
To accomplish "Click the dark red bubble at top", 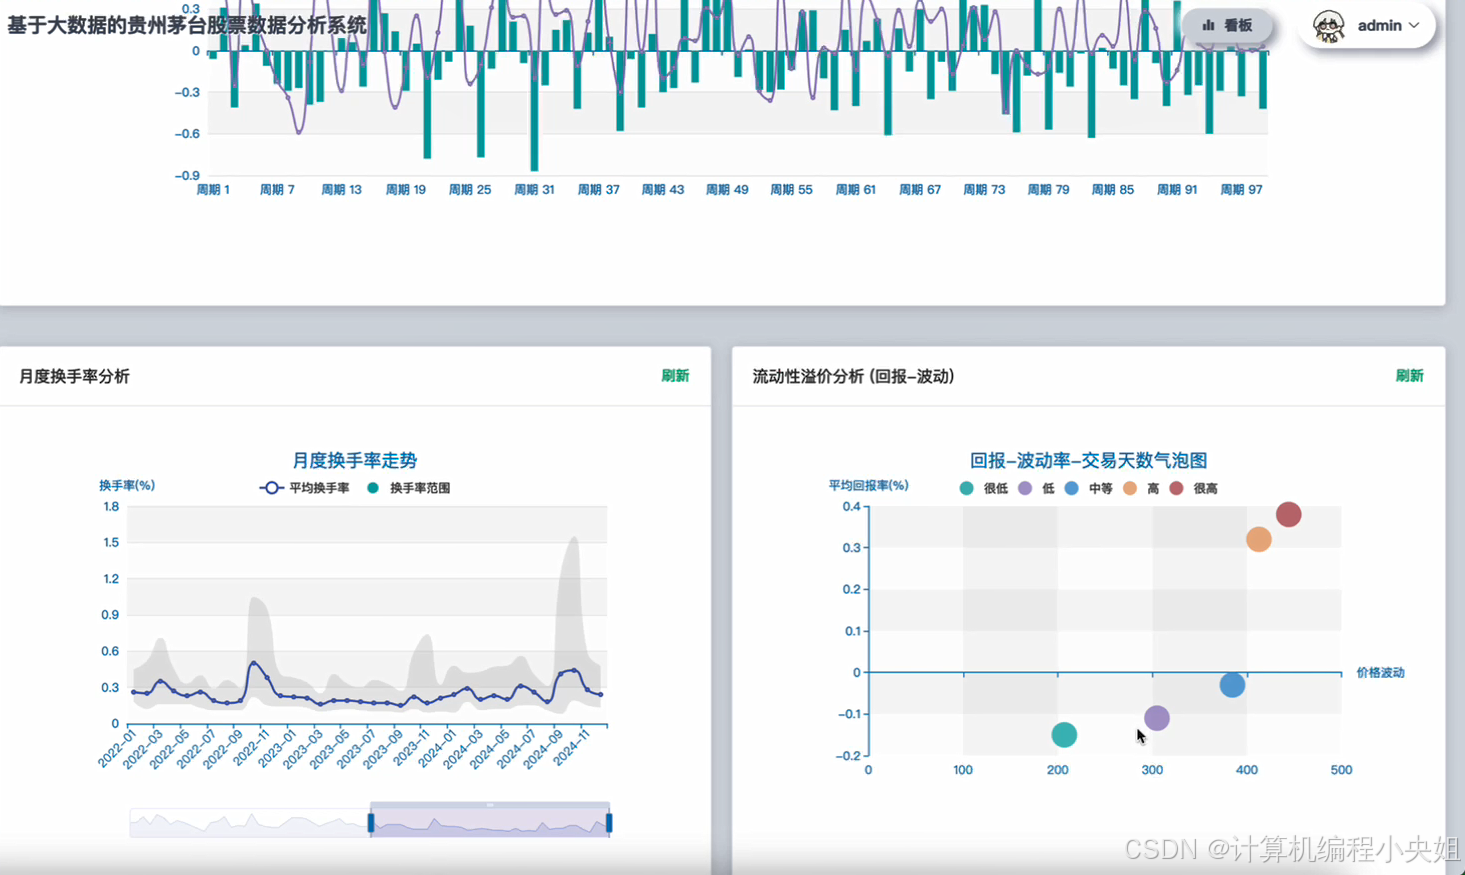I will pos(1288,514).
